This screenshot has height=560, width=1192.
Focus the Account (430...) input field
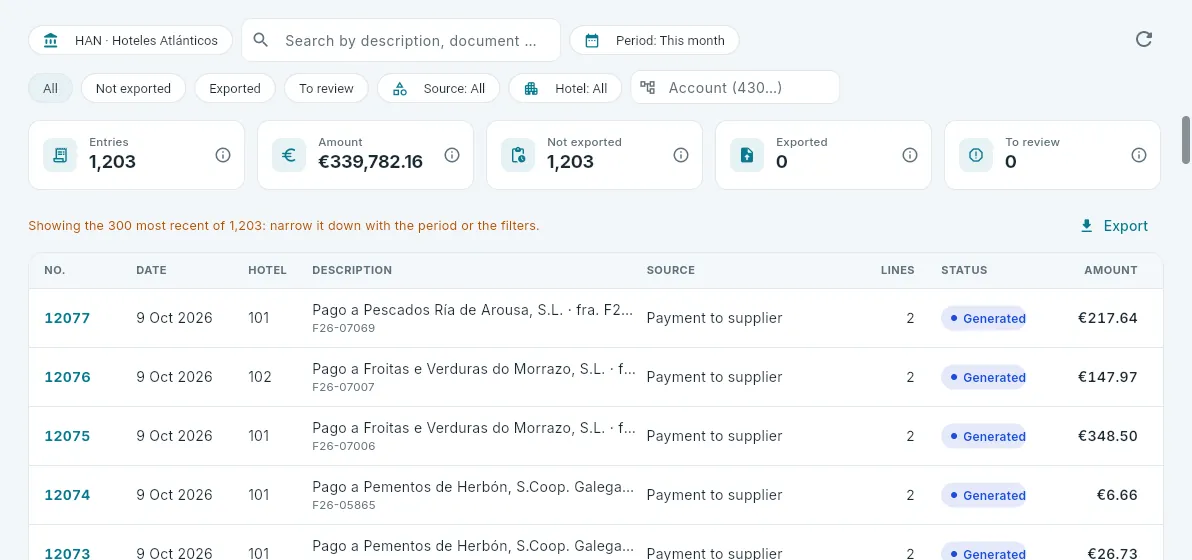[735, 87]
